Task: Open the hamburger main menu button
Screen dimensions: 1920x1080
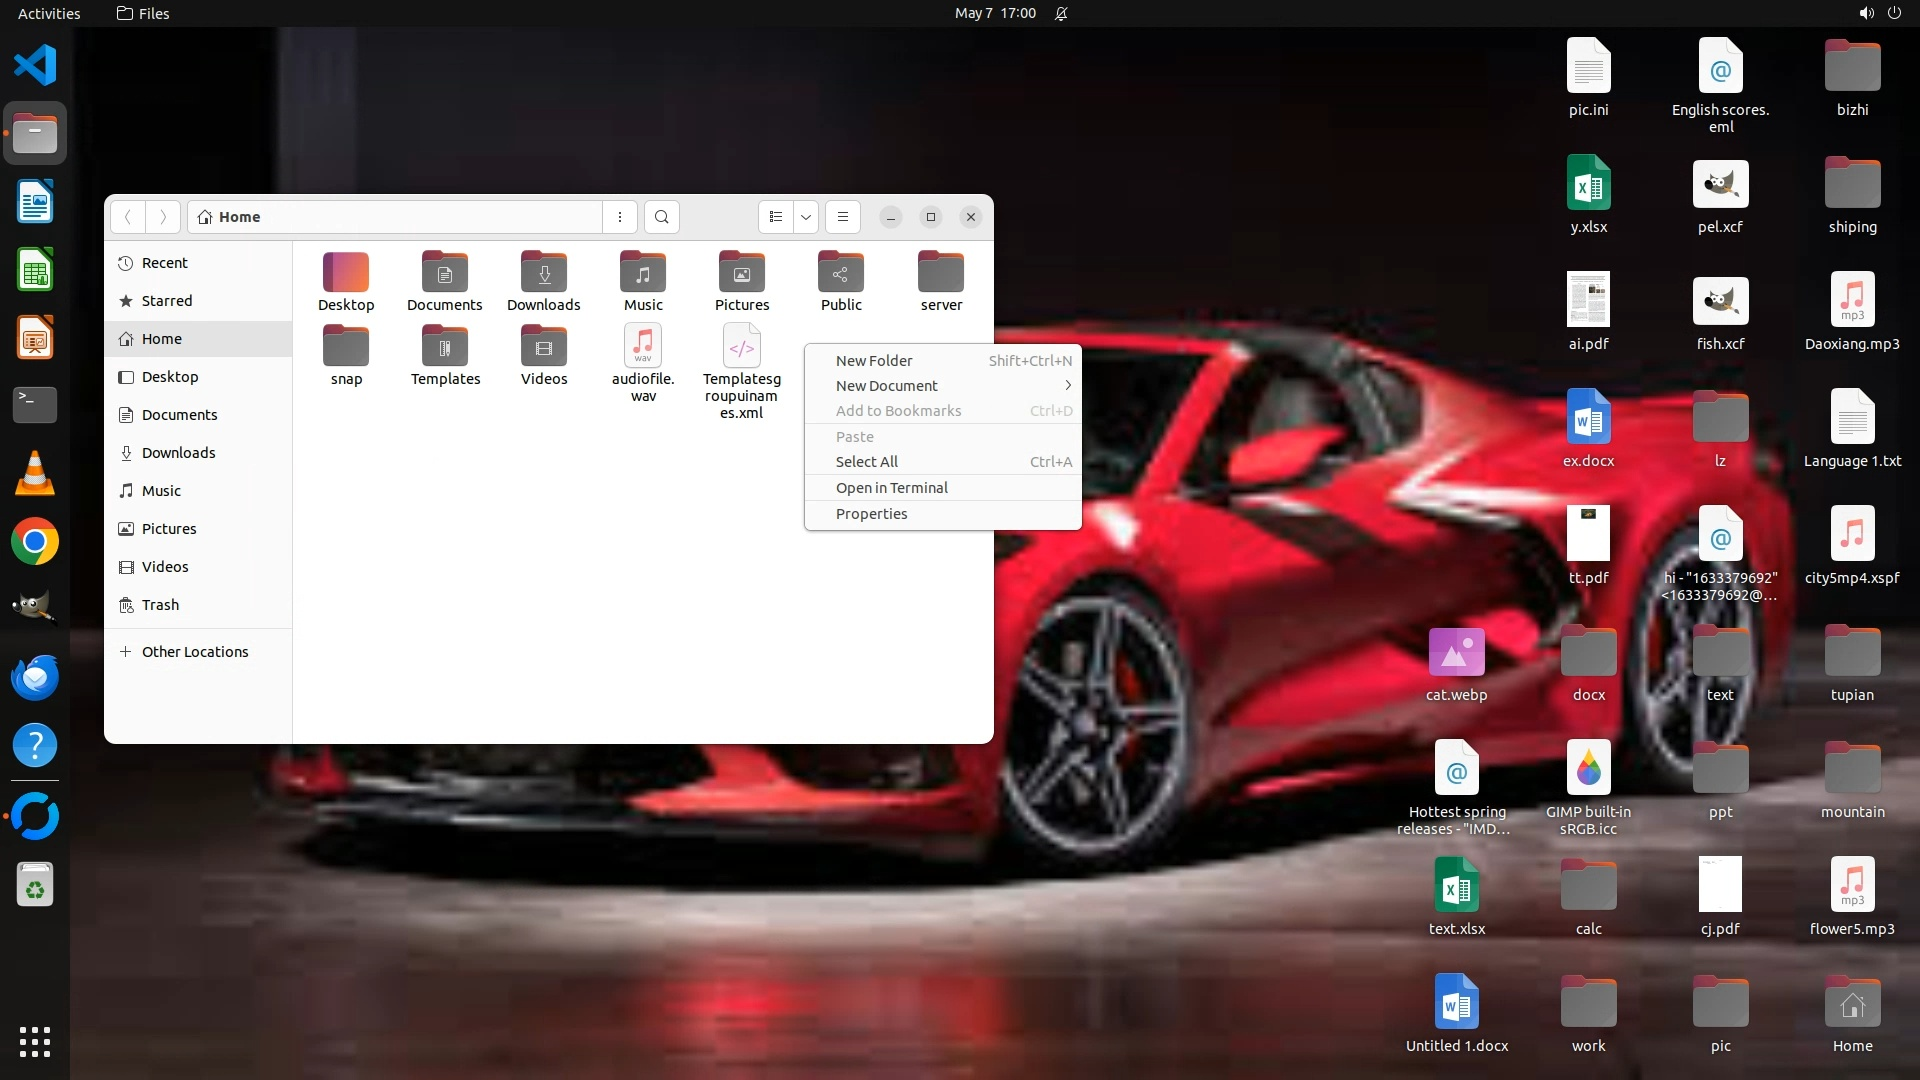Action: [843, 217]
